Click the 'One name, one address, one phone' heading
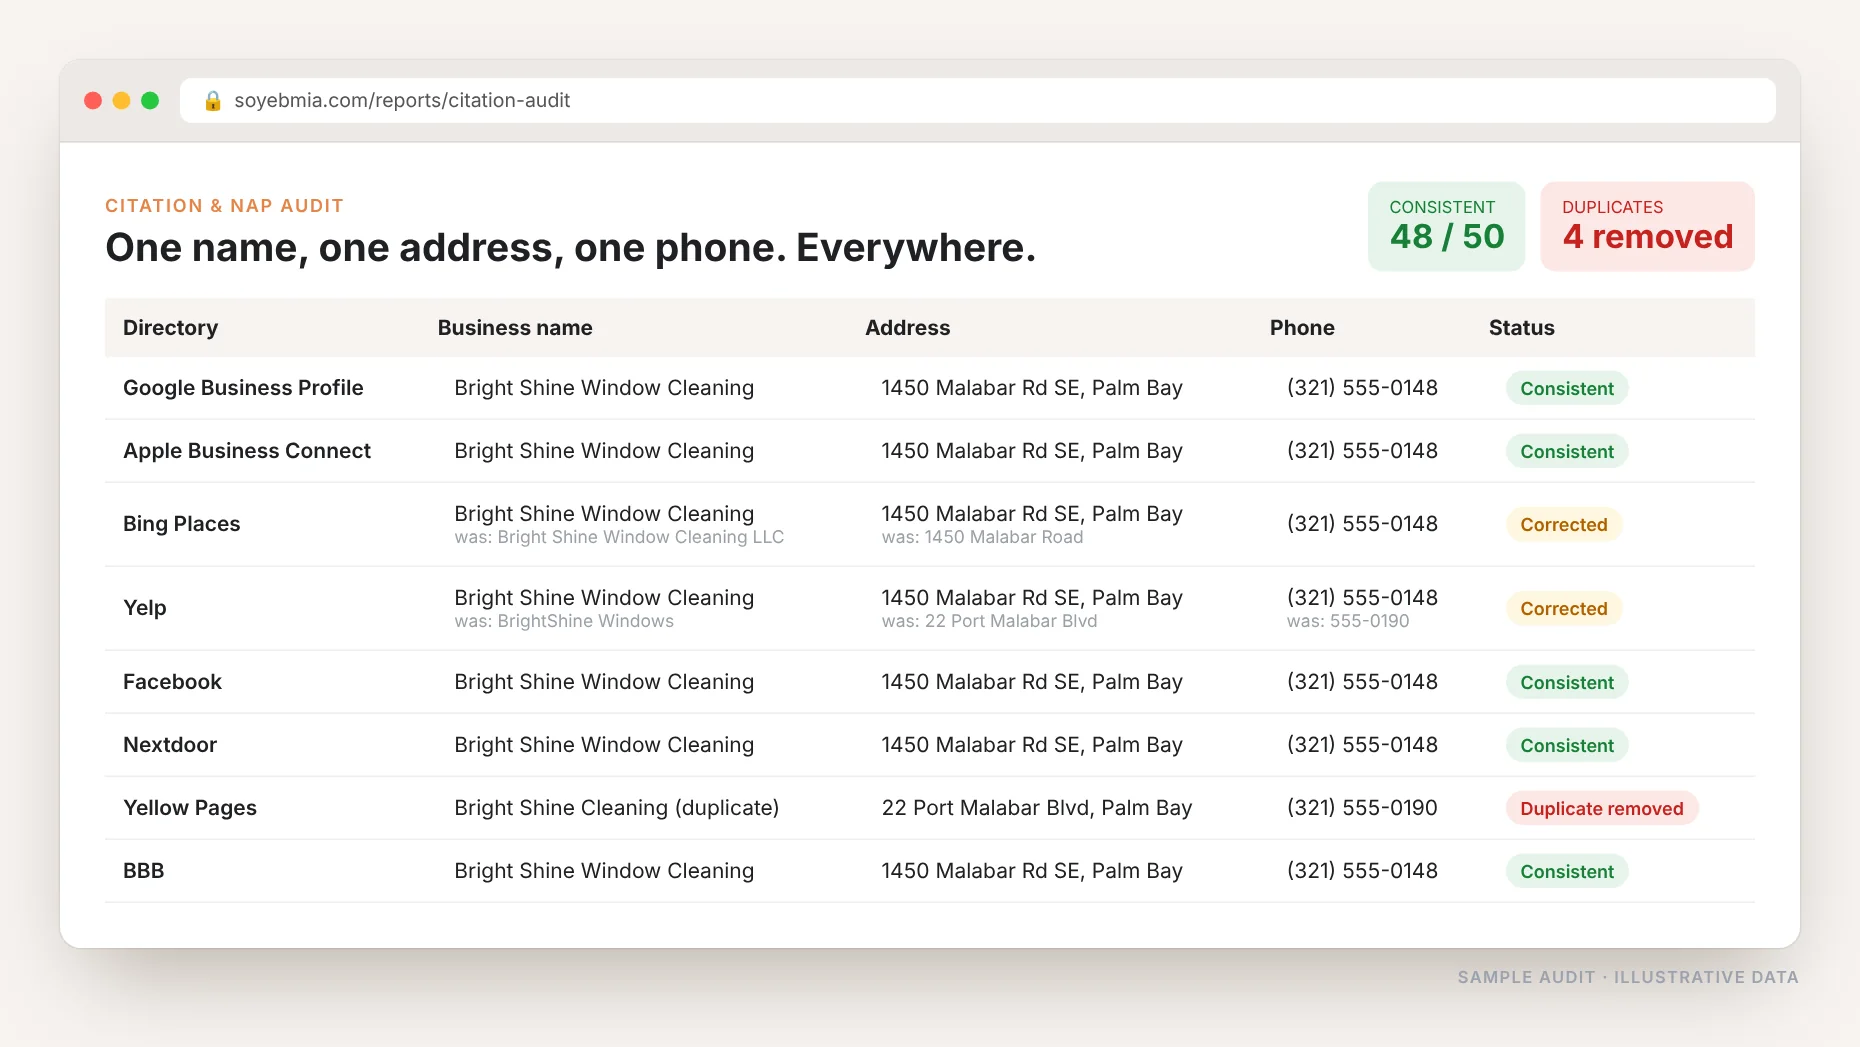The width and height of the screenshot is (1860, 1047). tap(570, 248)
